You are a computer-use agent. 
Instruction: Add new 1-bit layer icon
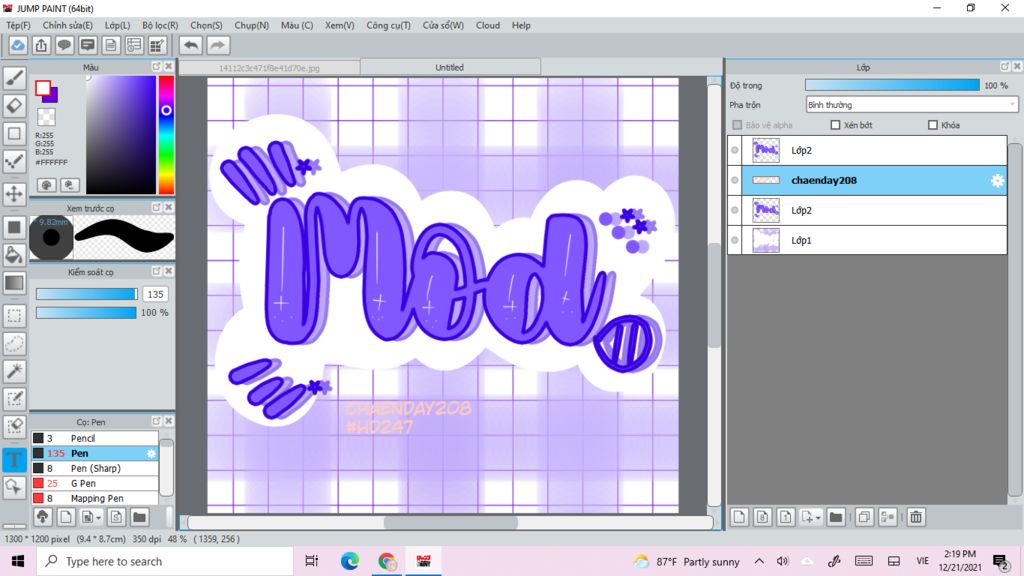[x=786, y=517]
